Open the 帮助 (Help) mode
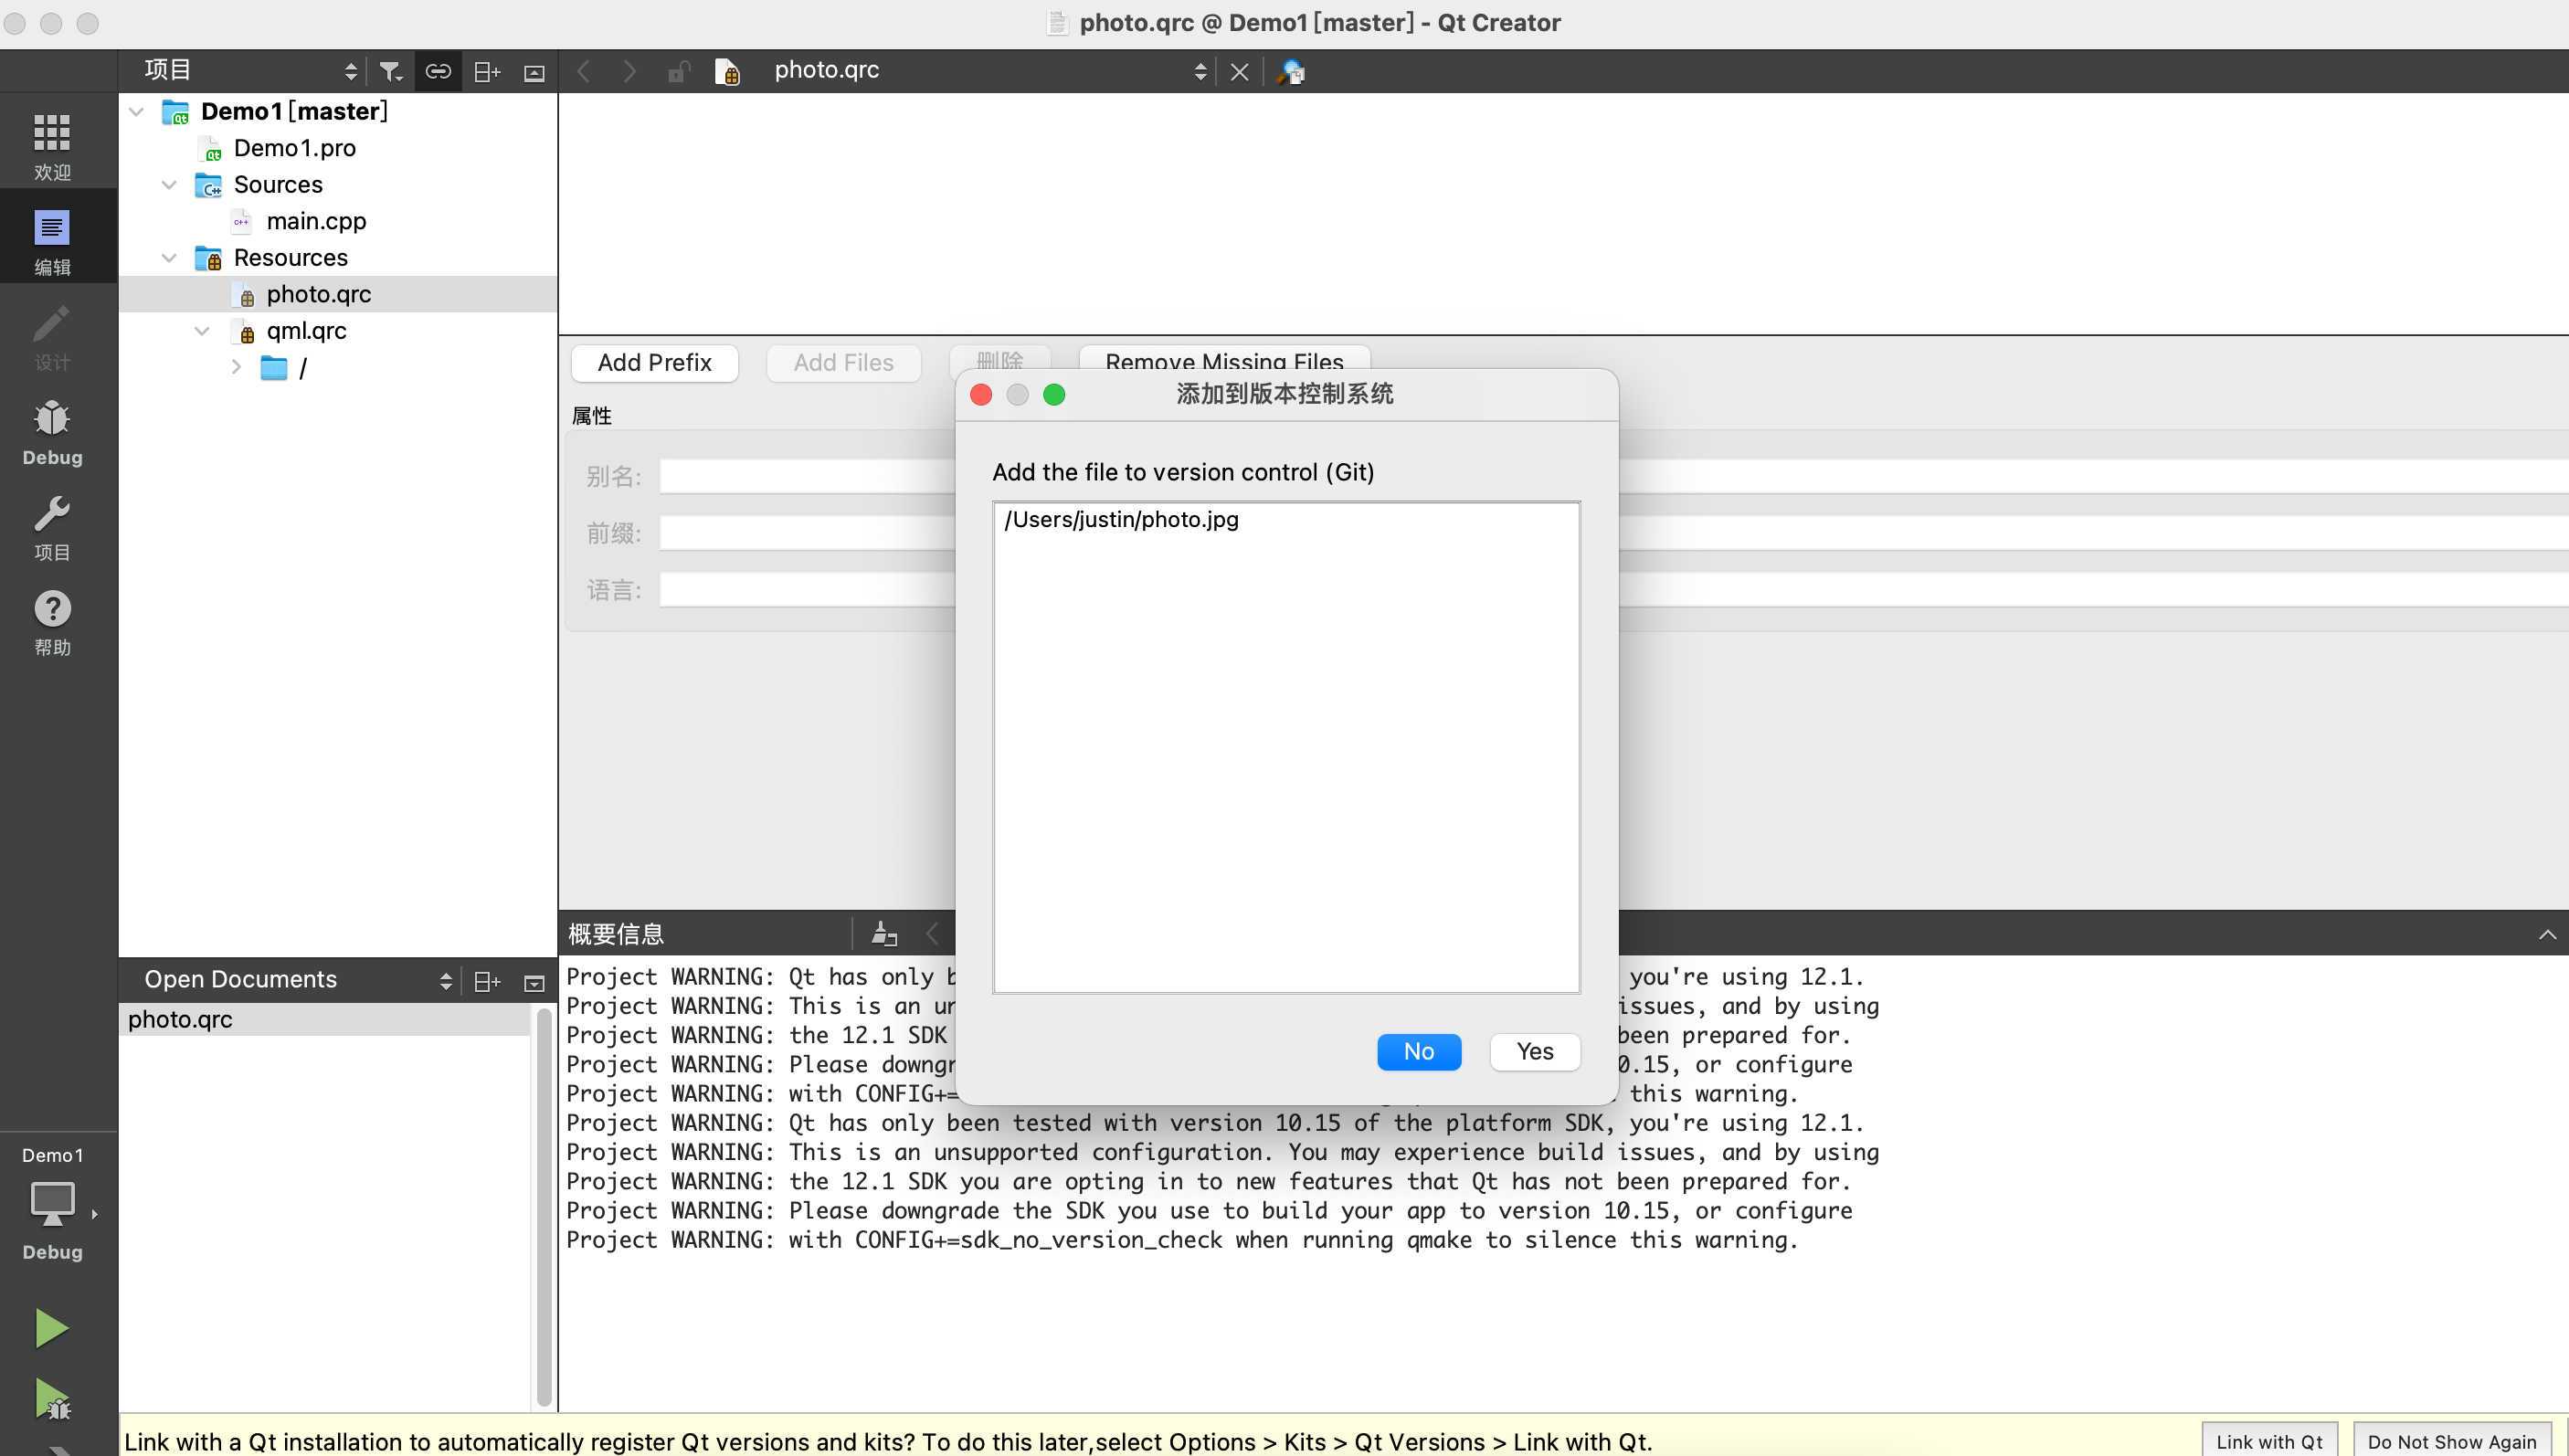This screenshot has width=2569, height=1456. (x=52, y=621)
